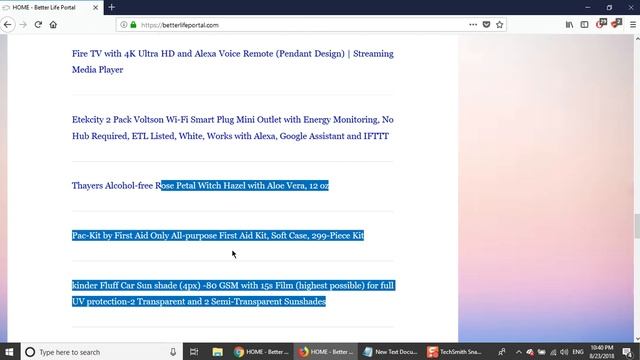Click the forward navigation arrow

tap(23, 24)
